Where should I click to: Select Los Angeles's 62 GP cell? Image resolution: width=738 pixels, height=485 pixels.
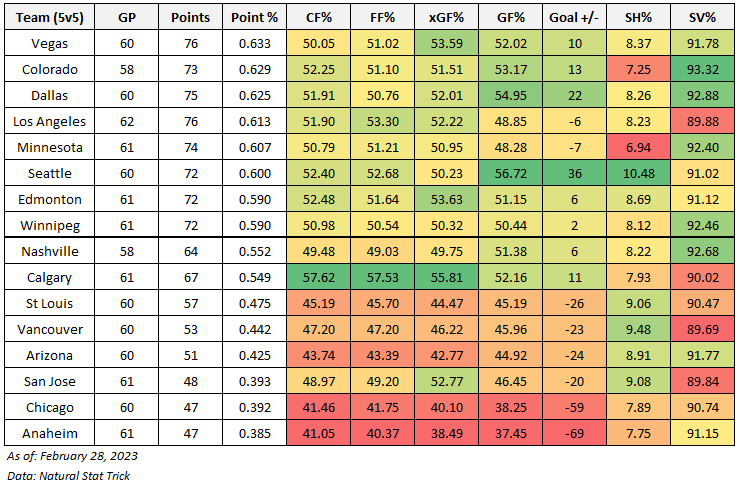[127, 121]
